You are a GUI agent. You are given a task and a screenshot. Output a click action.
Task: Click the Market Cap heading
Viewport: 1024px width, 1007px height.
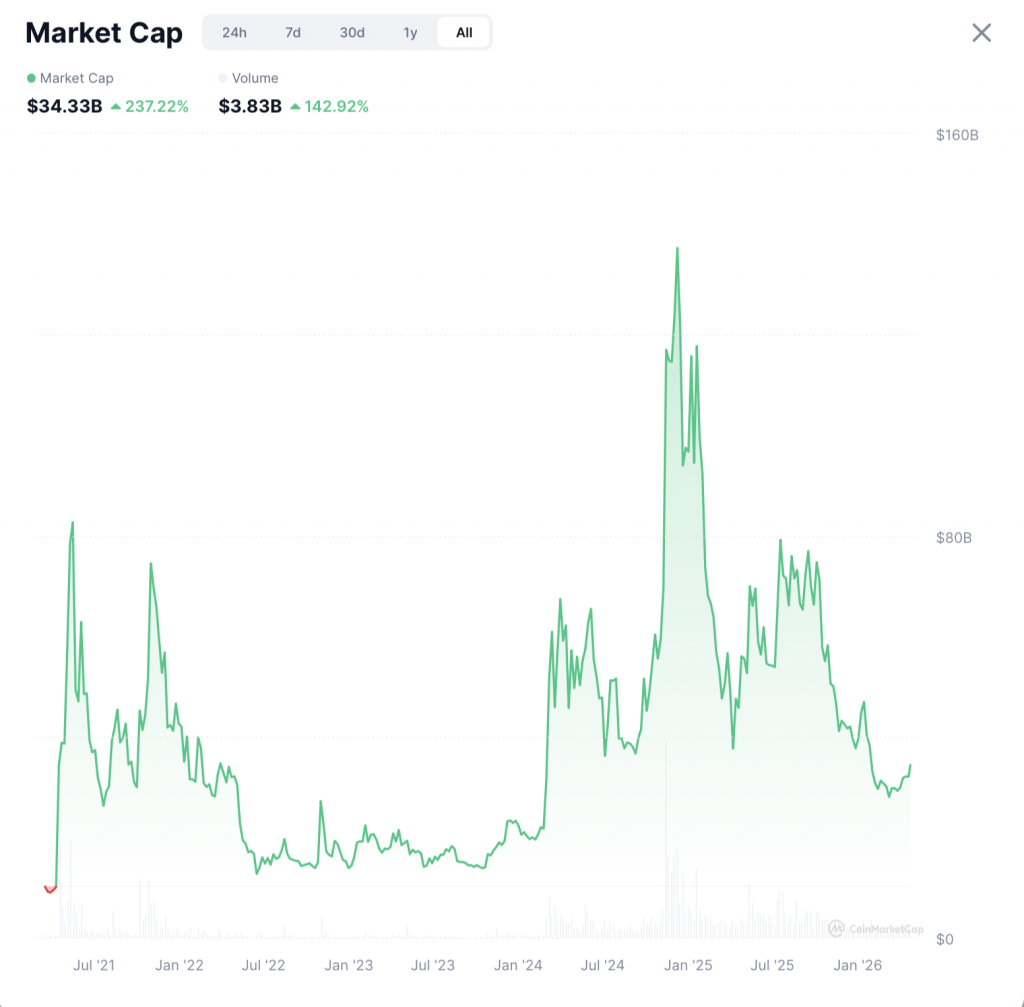(x=104, y=33)
